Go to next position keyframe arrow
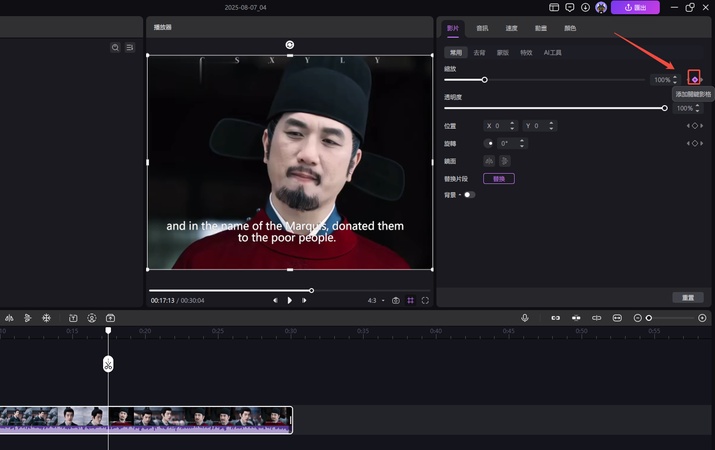715x450 pixels. pyautogui.click(x=702, y=126)
